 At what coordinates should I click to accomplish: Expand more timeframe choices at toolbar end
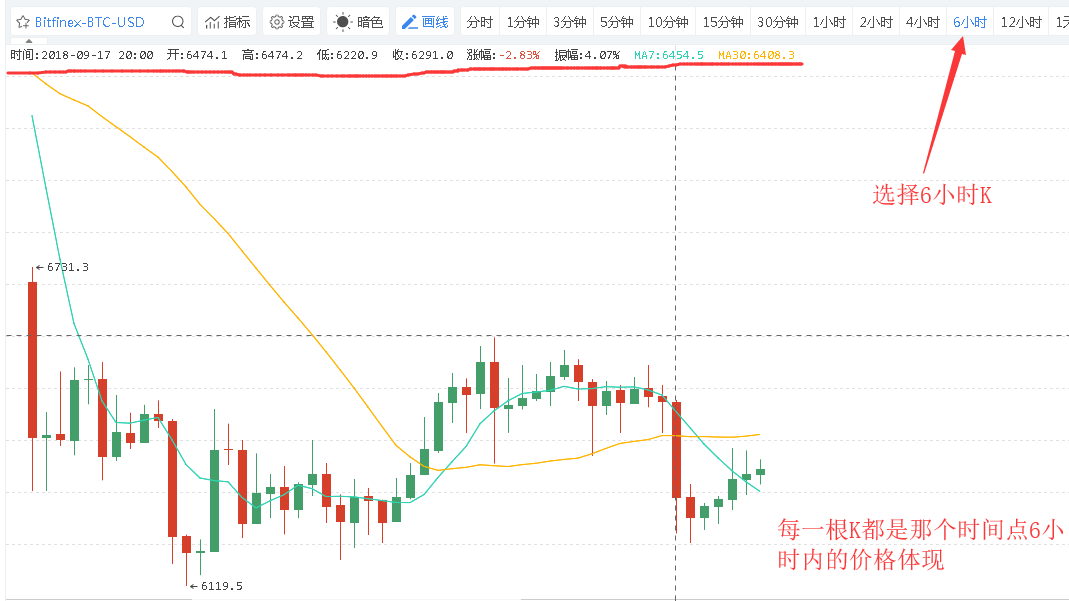[1062, 20]
